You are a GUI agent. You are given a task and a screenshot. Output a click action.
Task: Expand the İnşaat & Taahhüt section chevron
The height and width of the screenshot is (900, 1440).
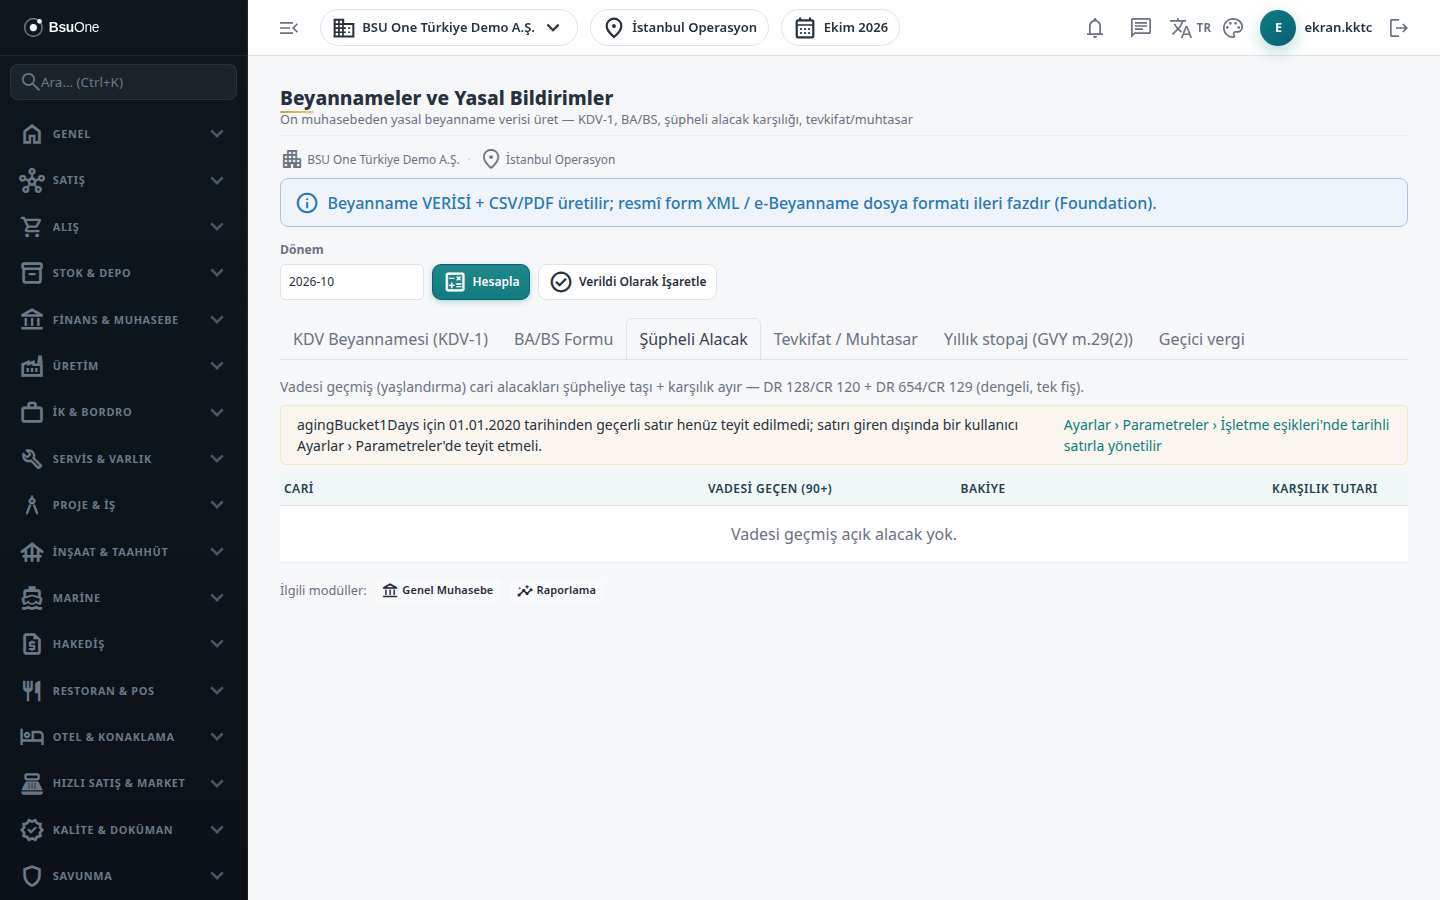(x=217, y=552)
